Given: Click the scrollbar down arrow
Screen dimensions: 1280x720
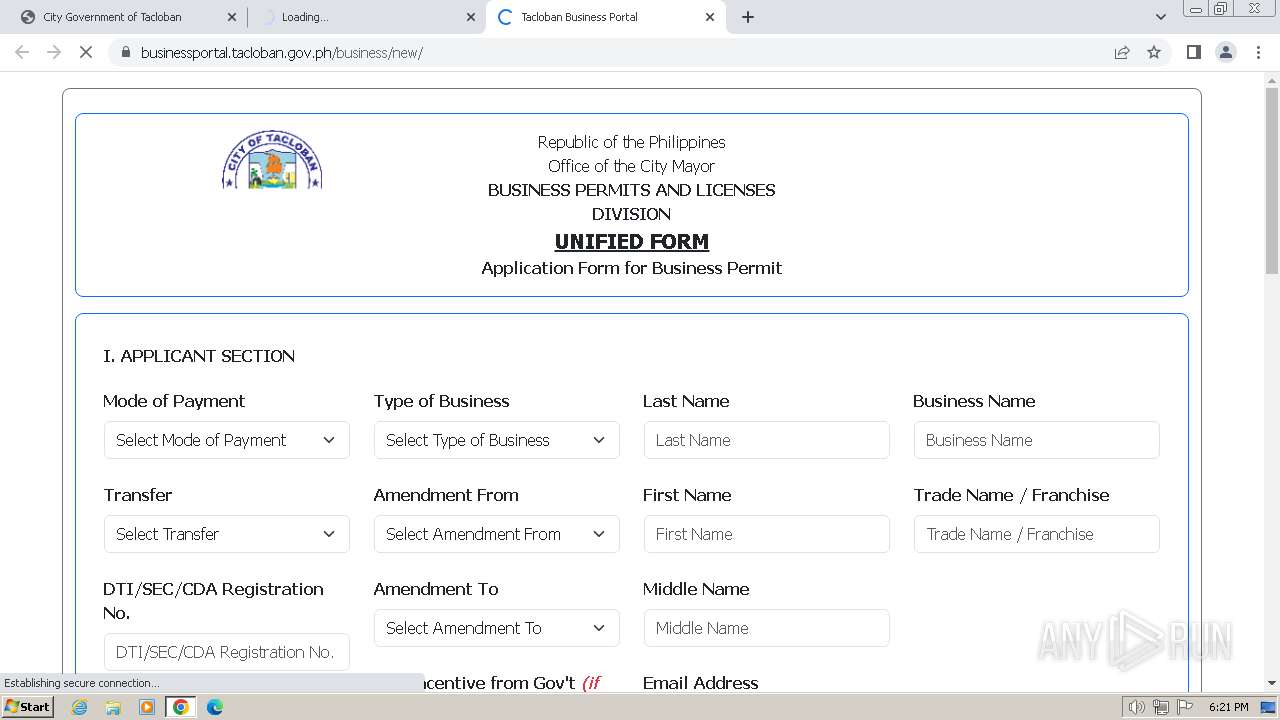Looking at the screenshot, I should pyautogui.click(x=1272, y=683).
